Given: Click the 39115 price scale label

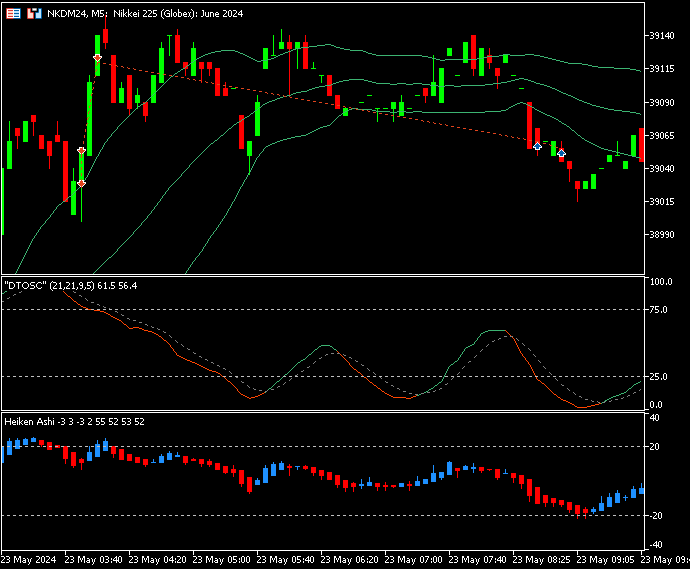Looking at the screenshot, I should click(662, 69).
